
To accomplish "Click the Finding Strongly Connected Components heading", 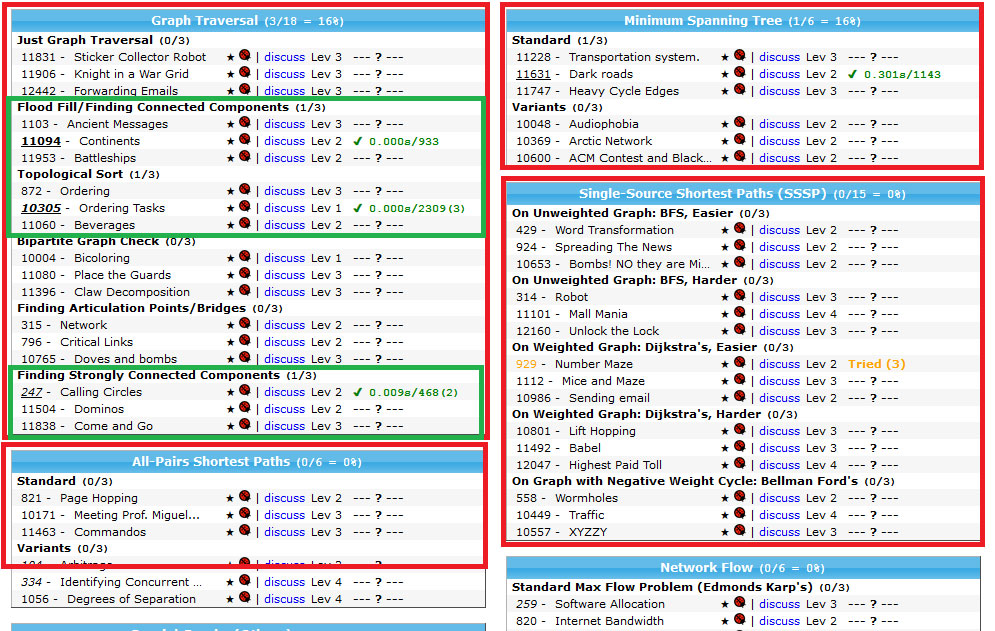I will click(148, 375).
